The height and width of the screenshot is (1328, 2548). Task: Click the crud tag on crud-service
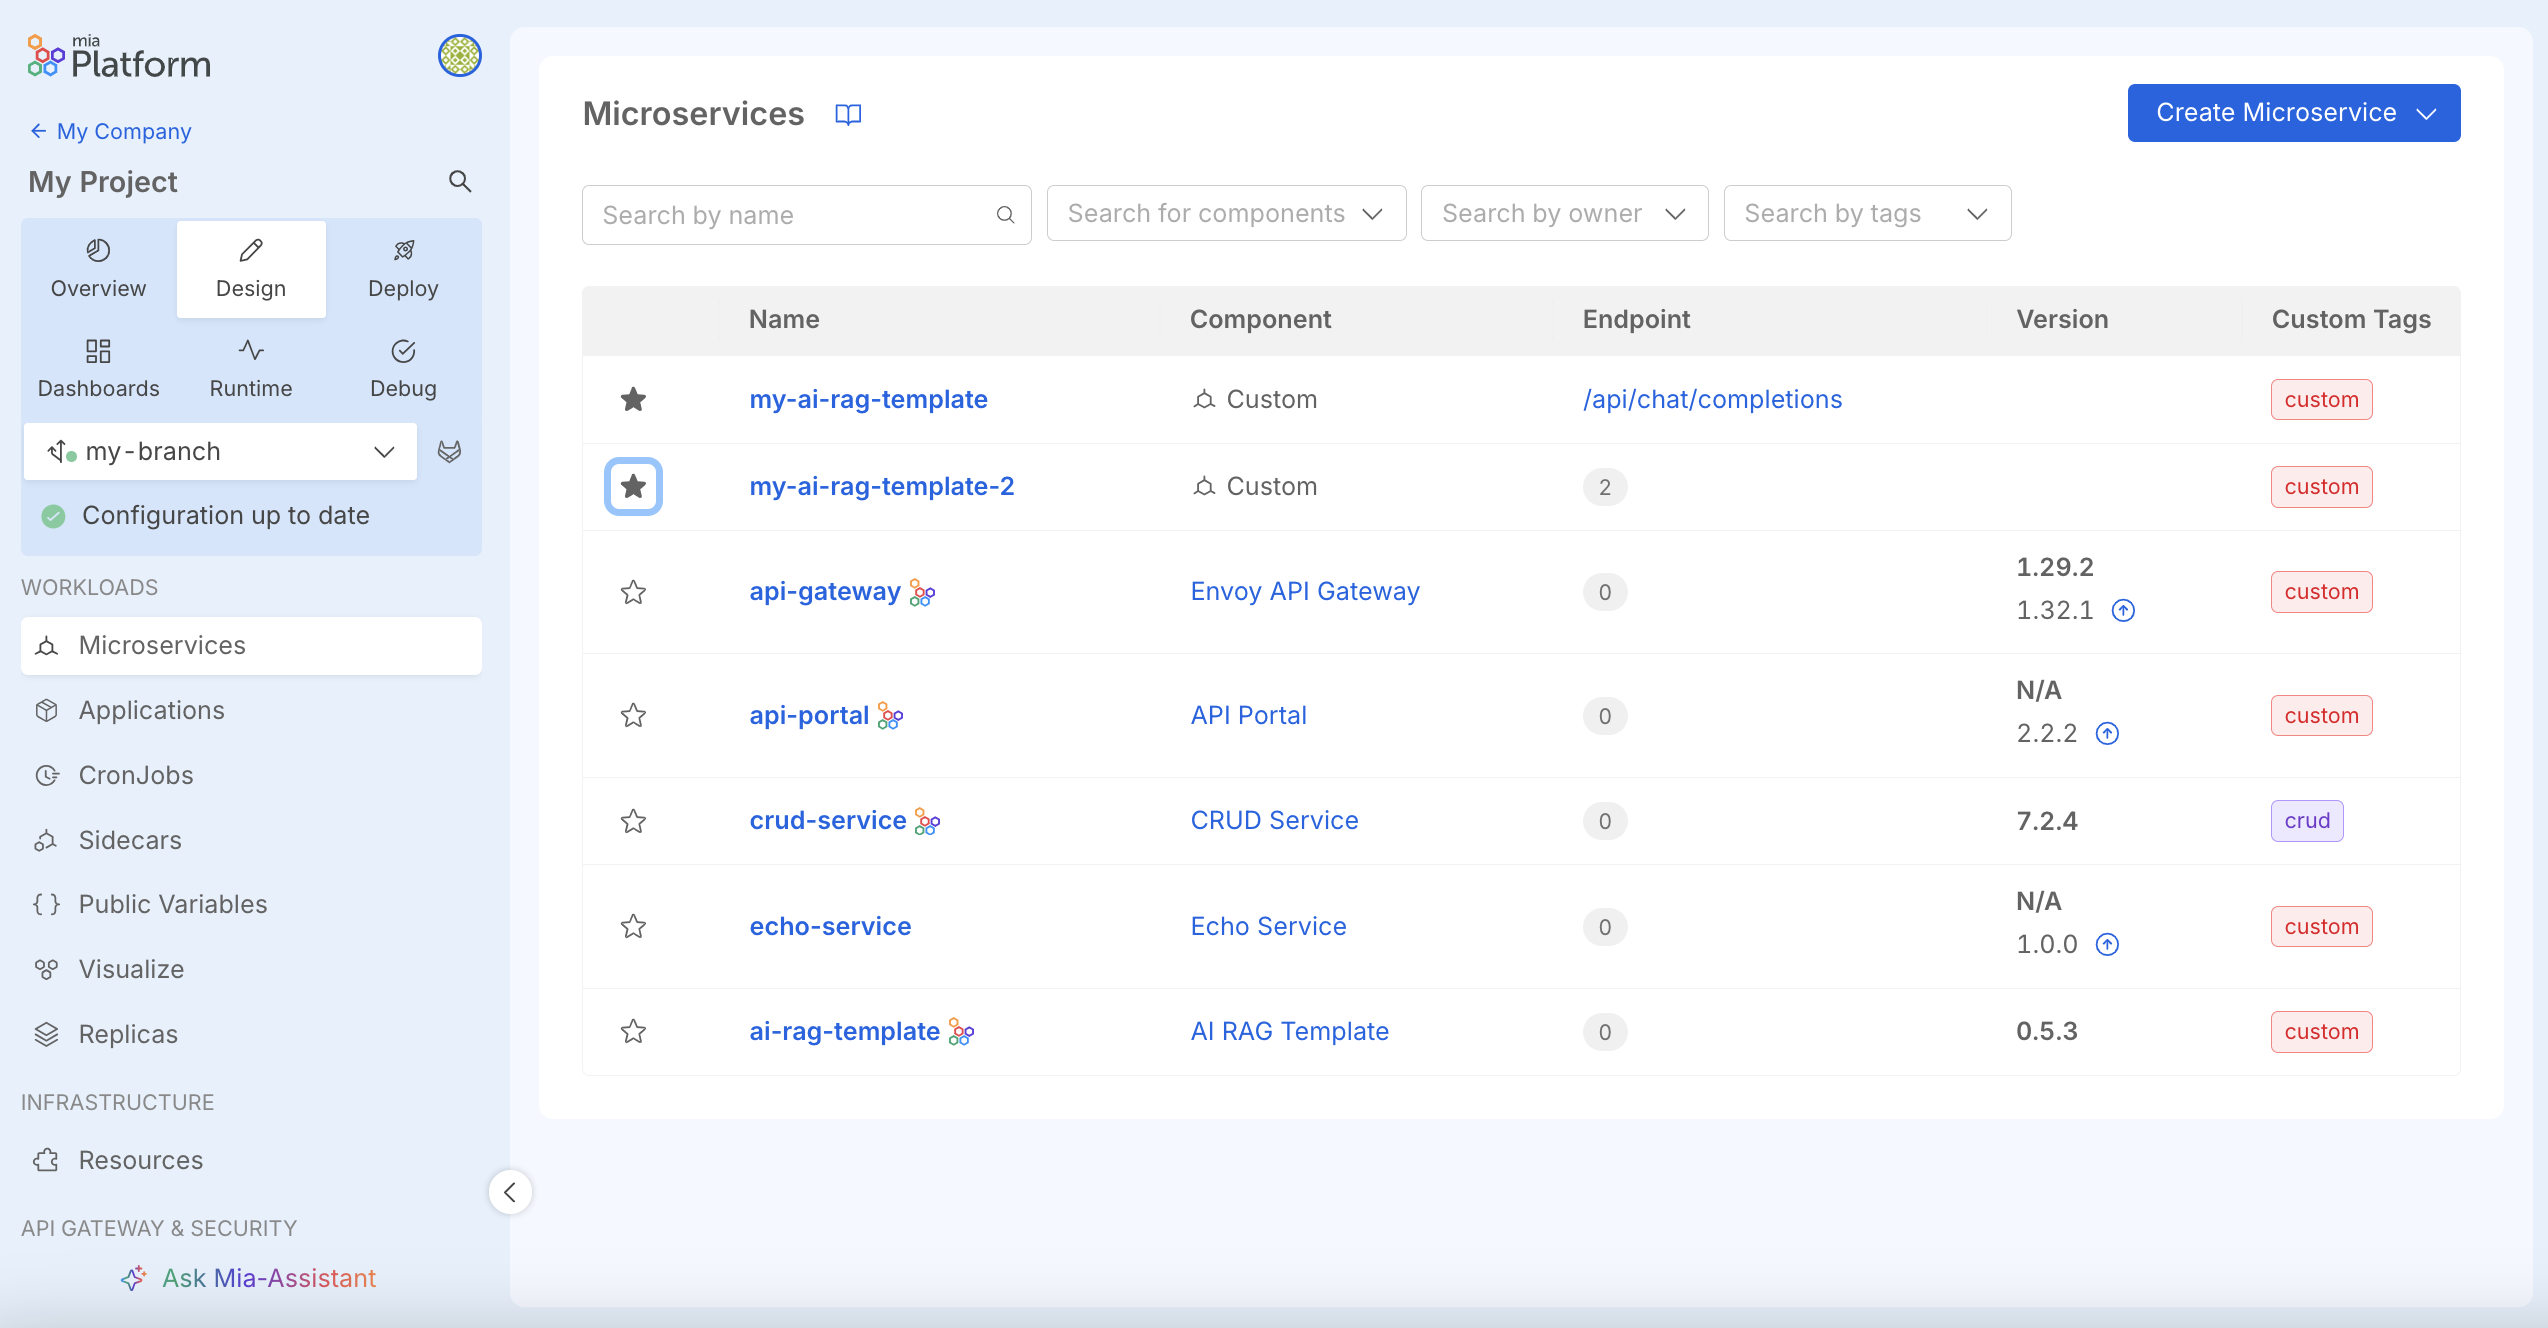click(2307, 821)
